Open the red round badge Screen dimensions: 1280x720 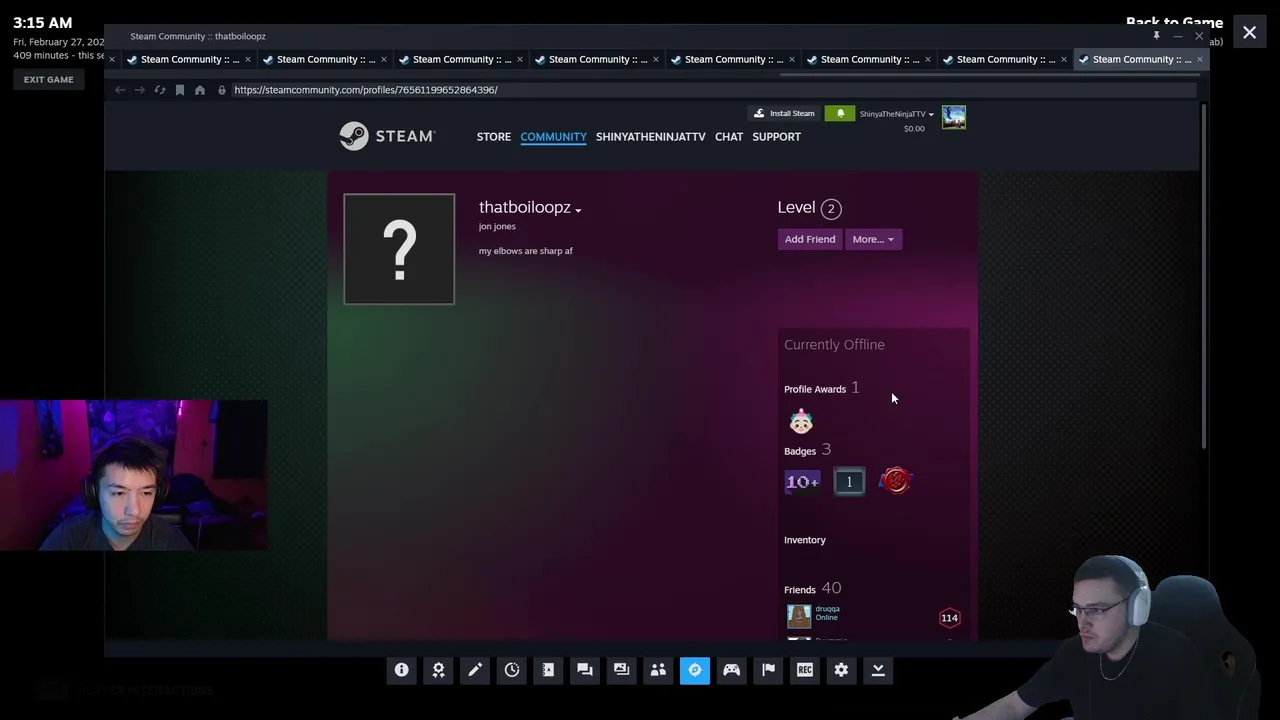(896, 481)
